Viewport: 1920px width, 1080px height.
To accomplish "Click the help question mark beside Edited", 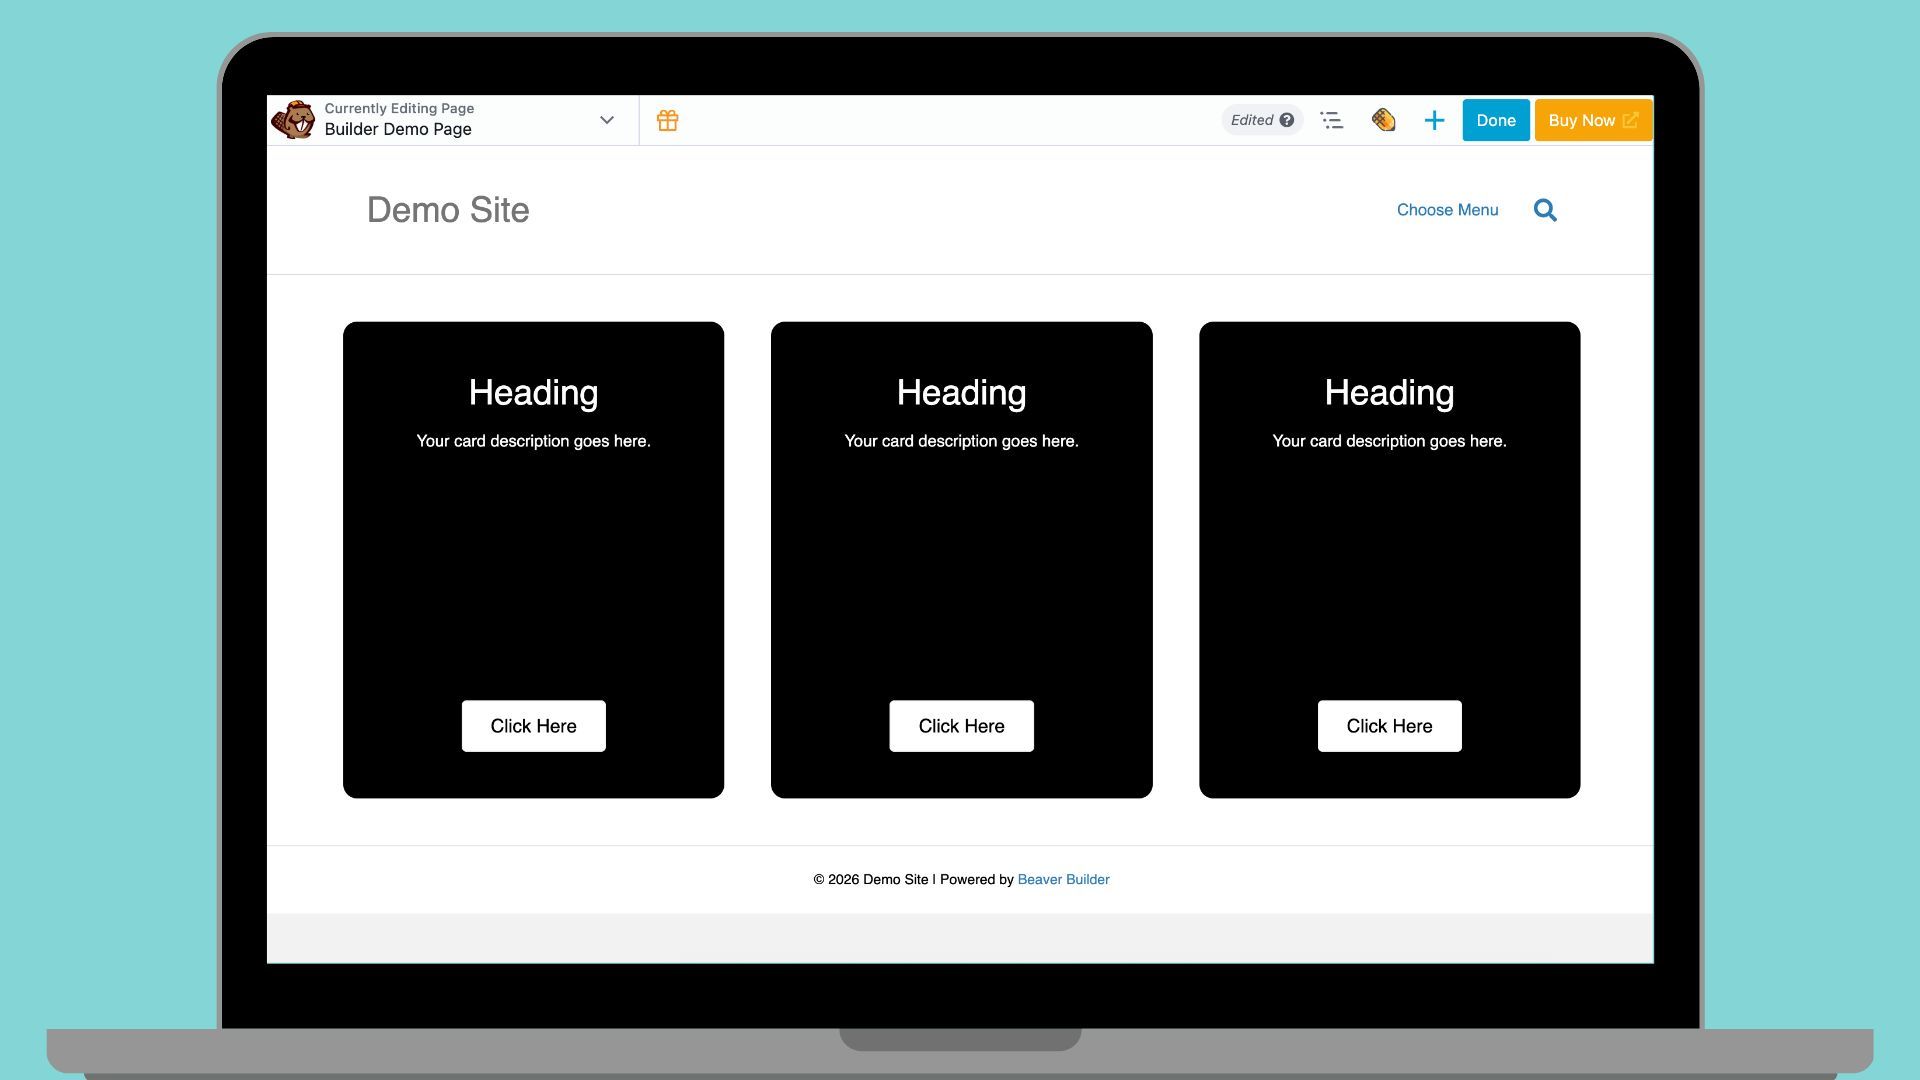I will (1287, 120).
